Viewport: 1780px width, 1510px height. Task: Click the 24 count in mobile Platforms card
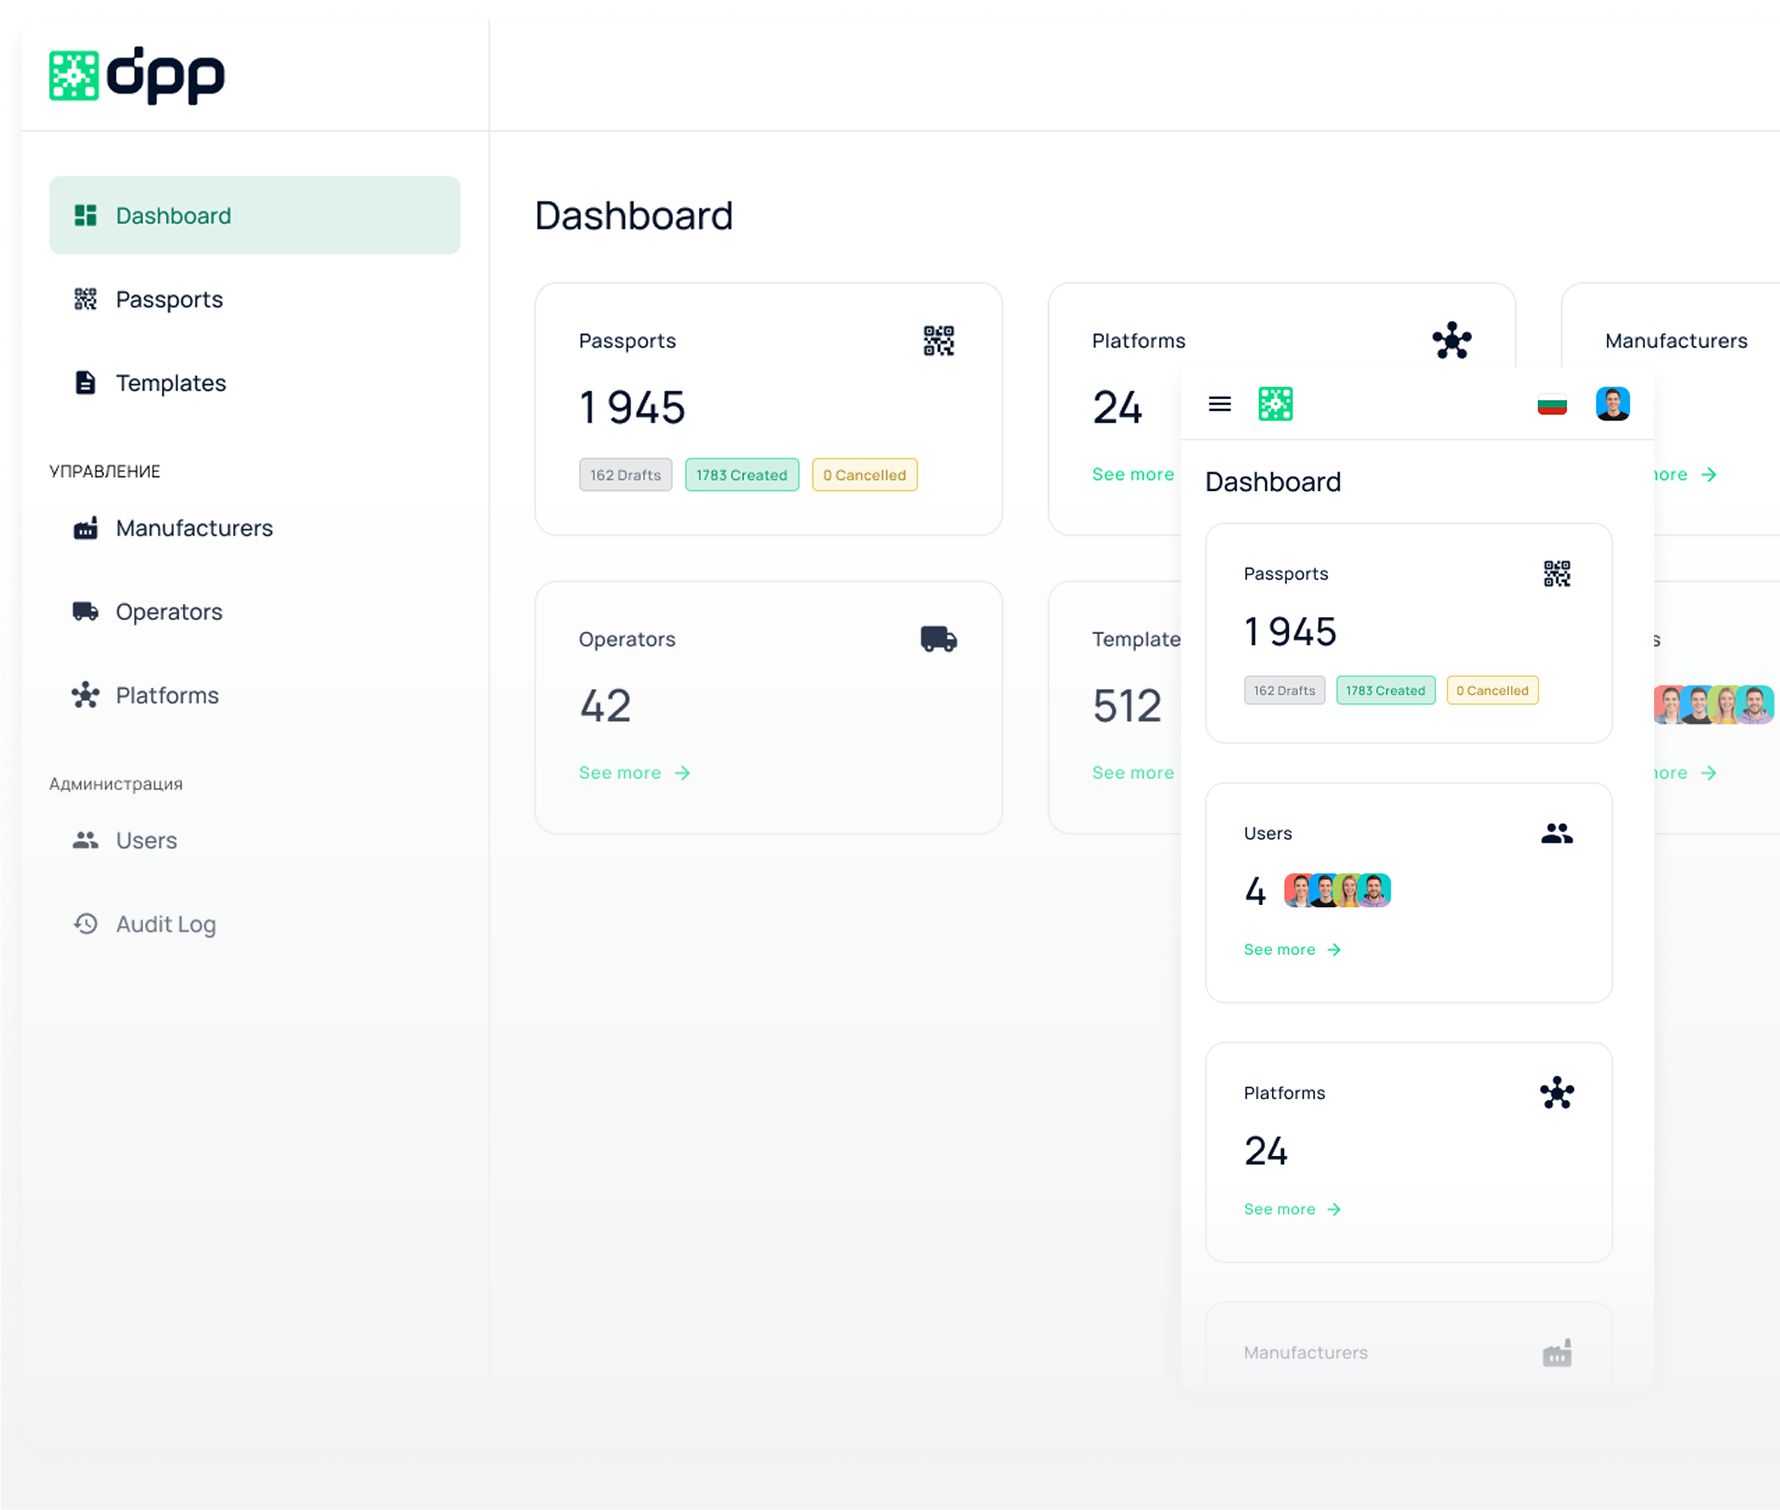point(1265,1151)
